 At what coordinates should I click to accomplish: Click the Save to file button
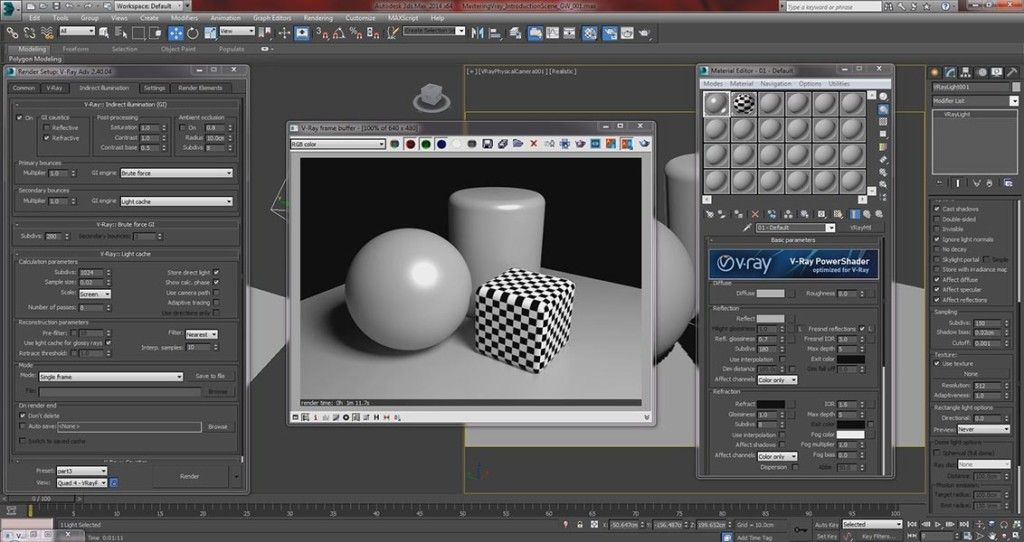[210, 376]
